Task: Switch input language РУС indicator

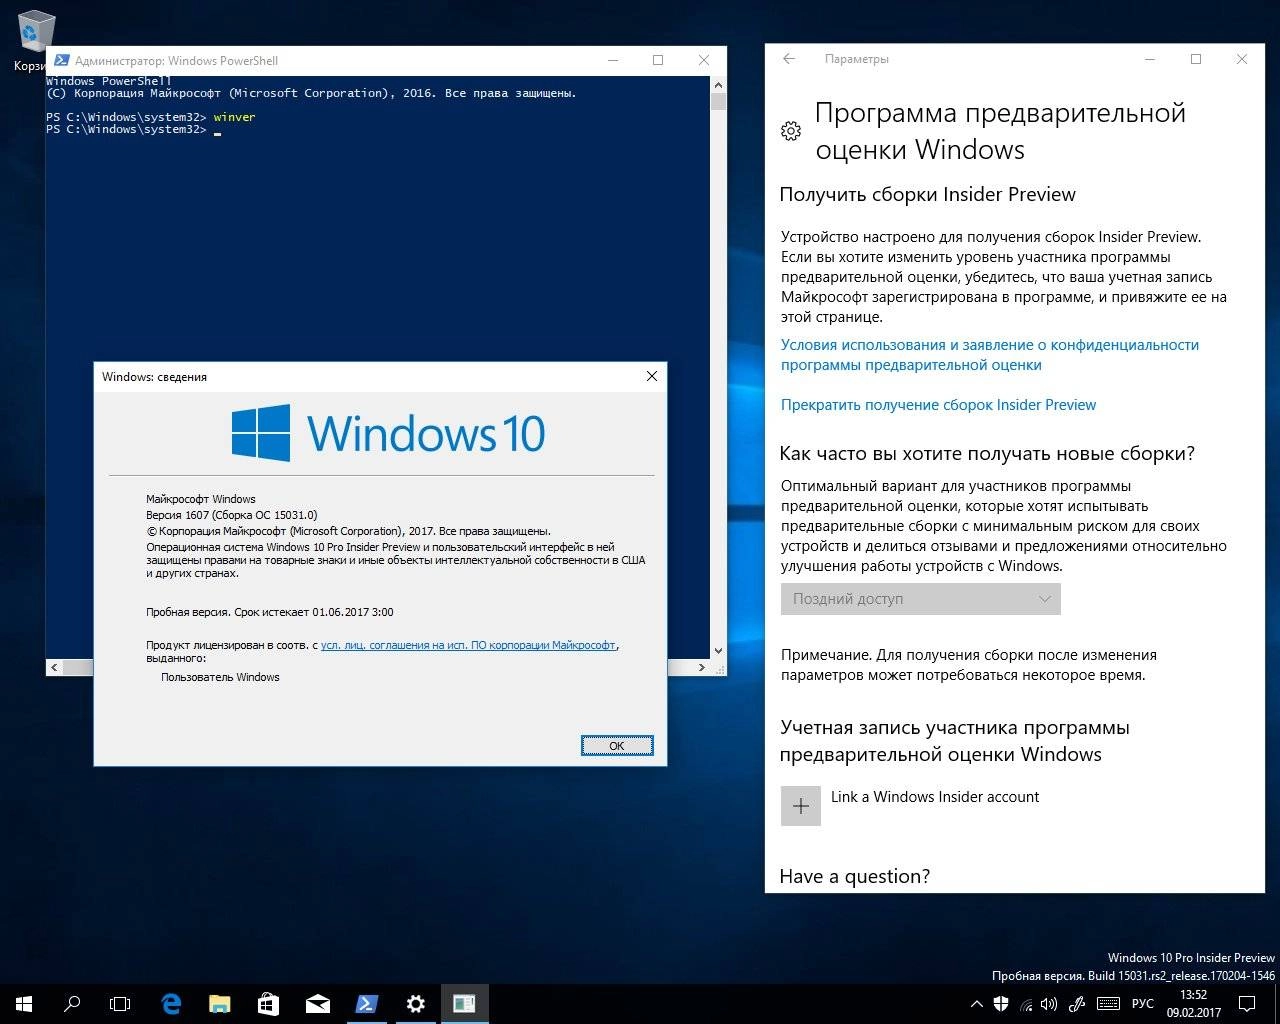Action: click(1143, 1004)
